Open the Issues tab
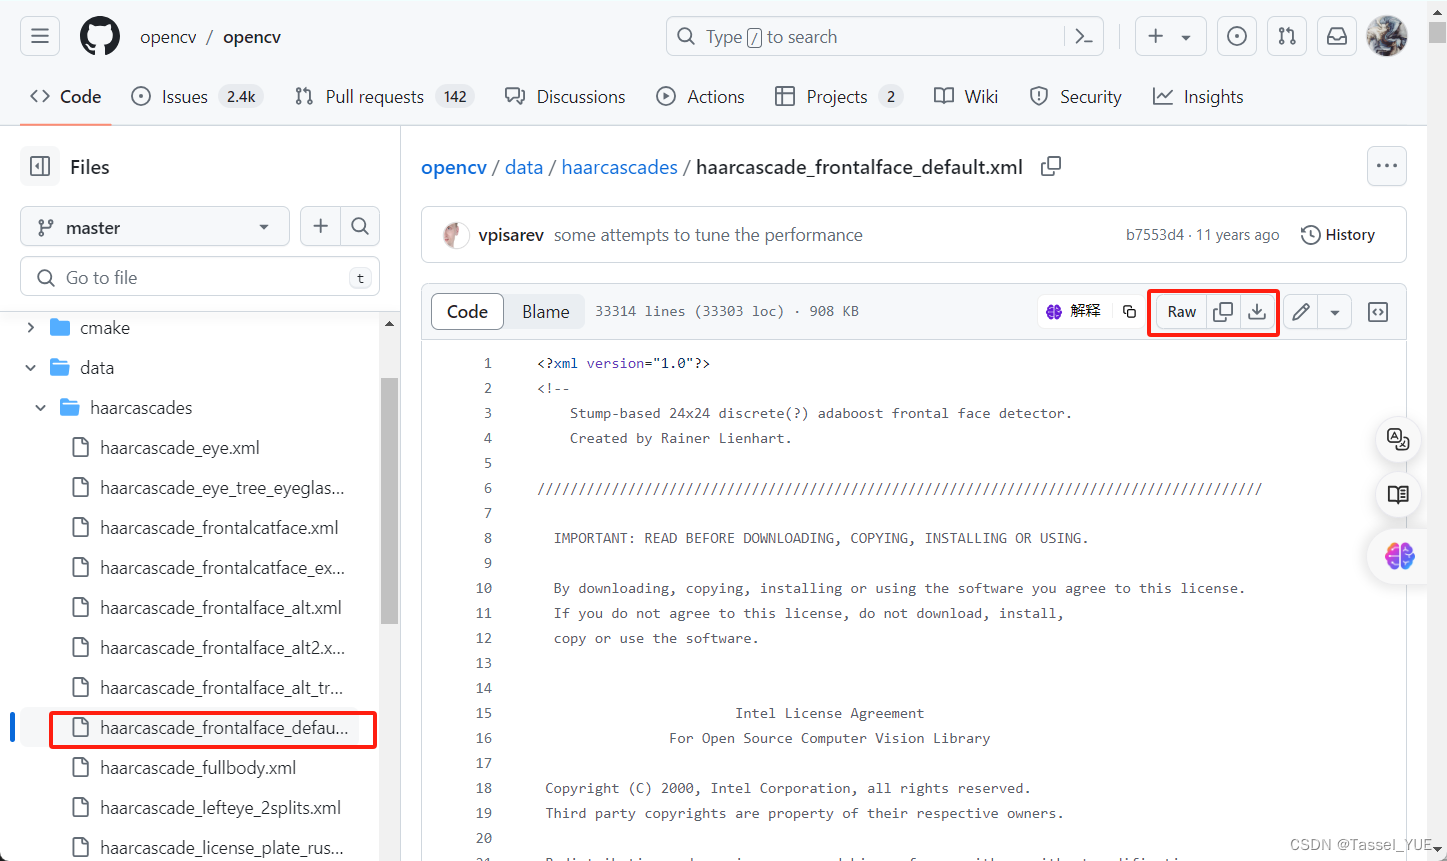This screenshot has height=861, width=1447. click(x=197, y=96)
